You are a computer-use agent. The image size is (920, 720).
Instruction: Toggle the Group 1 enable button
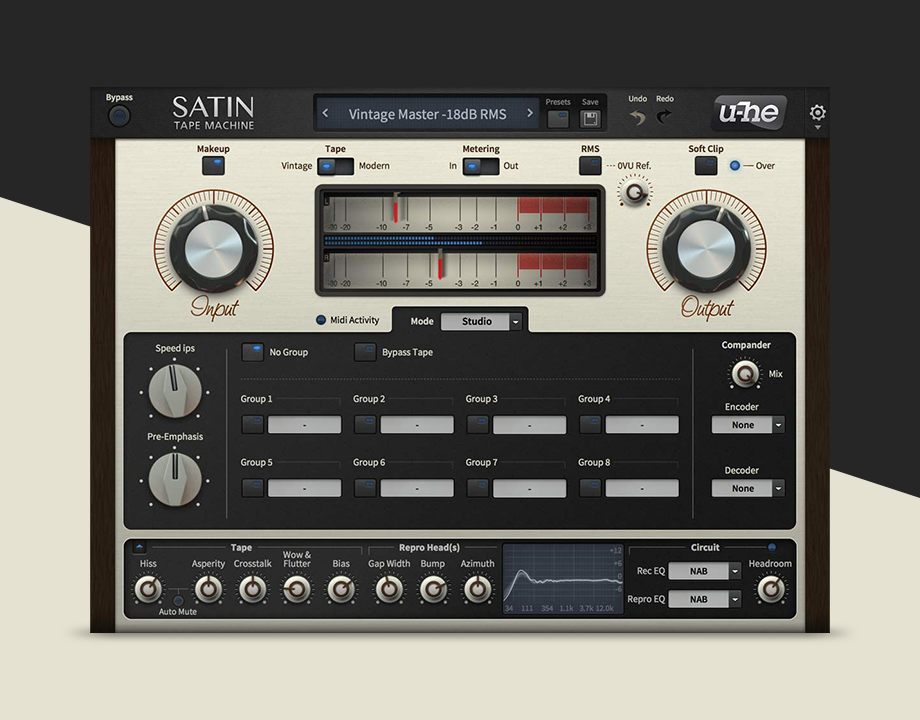point(253,424)
